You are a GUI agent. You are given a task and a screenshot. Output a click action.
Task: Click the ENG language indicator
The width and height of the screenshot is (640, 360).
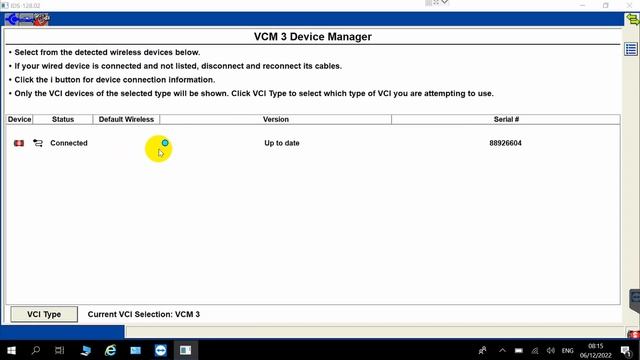567,350
